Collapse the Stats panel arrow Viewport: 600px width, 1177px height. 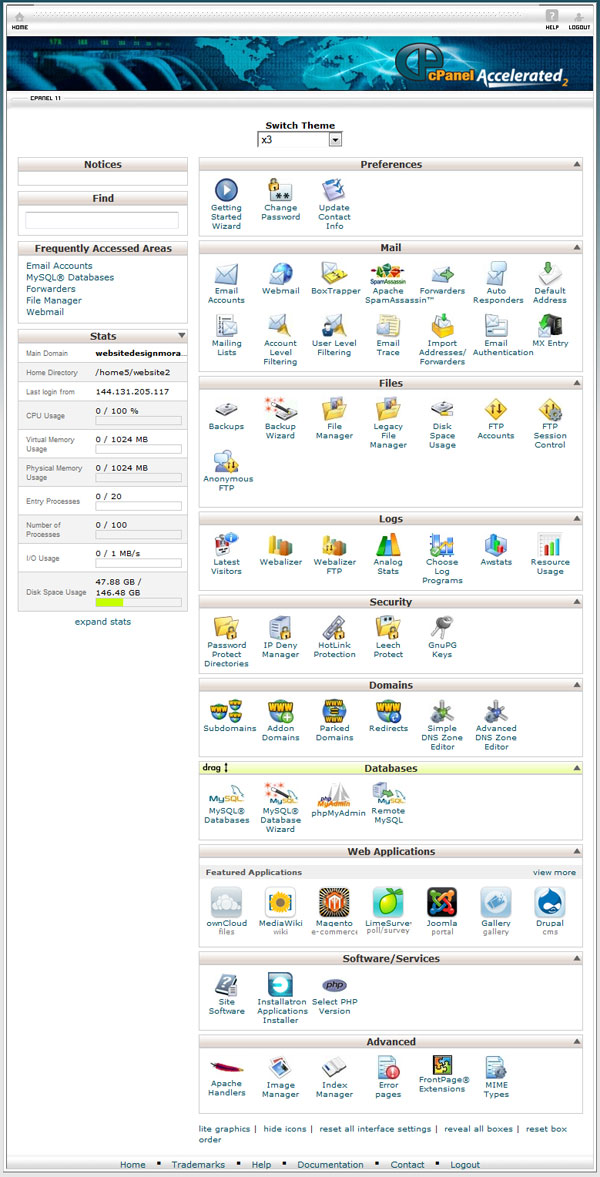[x=181, y=336]
